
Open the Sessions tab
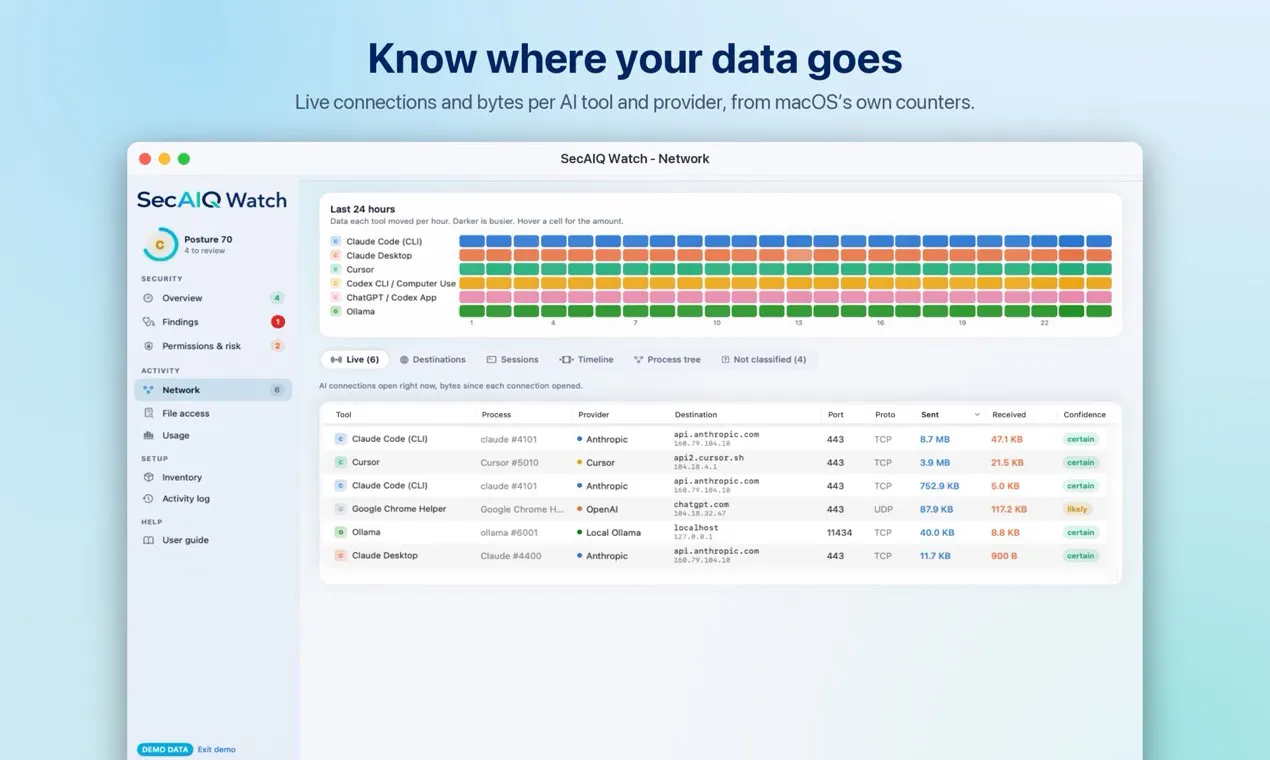[x=512, y=359]
